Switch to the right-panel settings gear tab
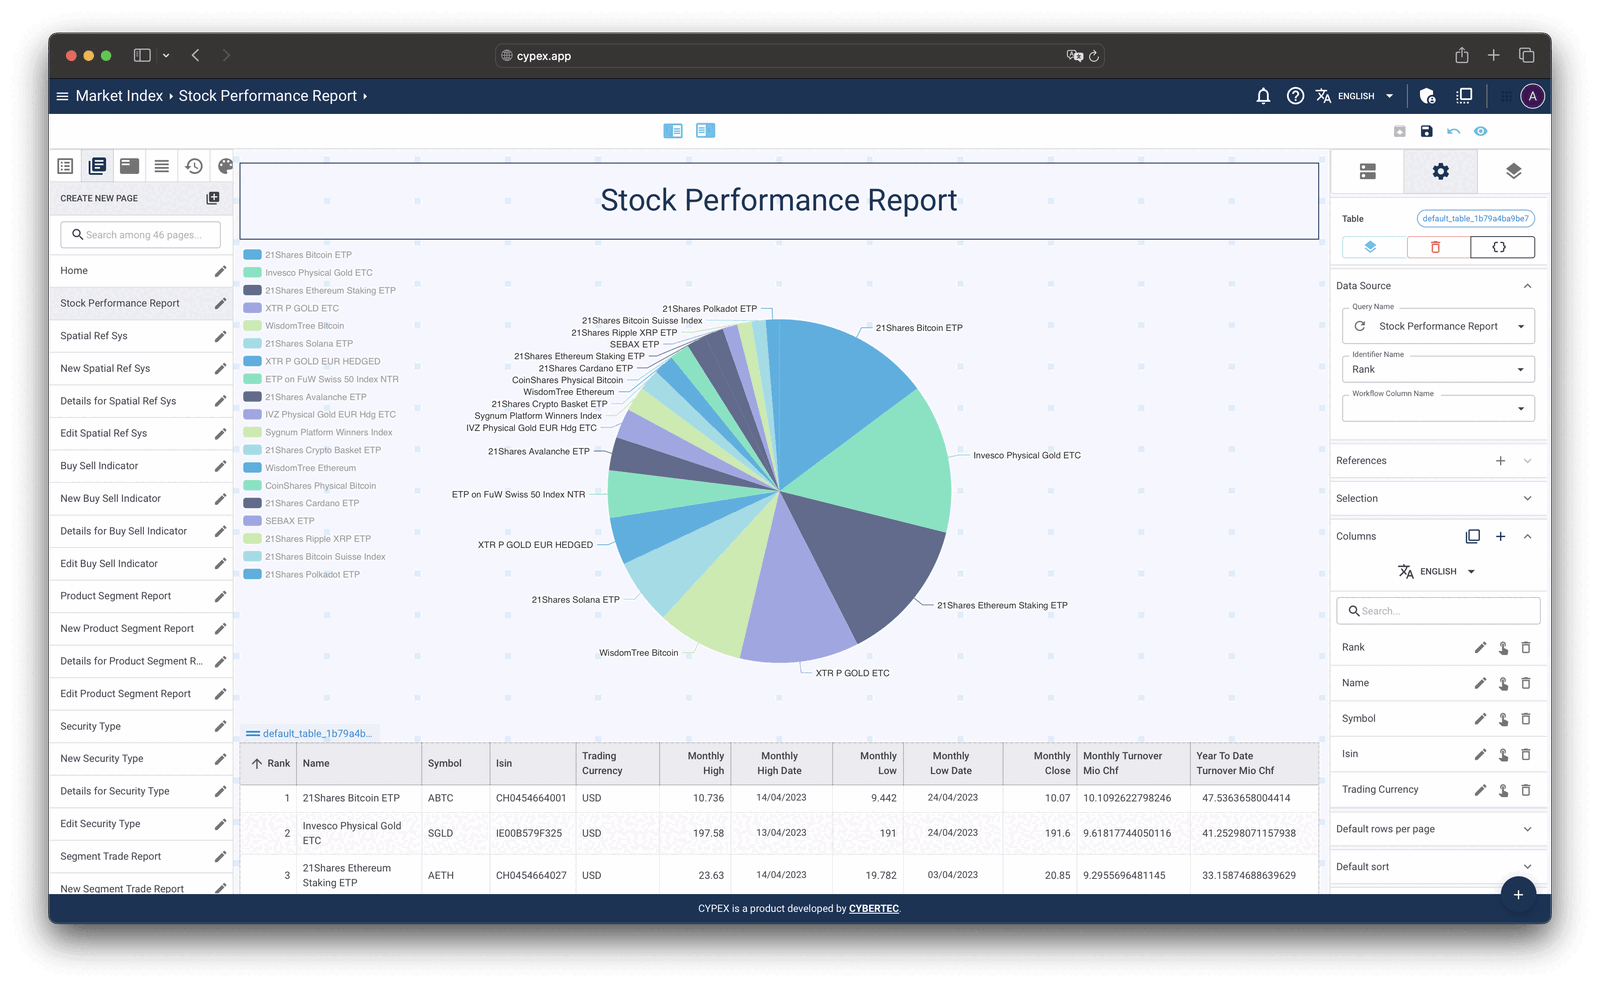 1440,172
